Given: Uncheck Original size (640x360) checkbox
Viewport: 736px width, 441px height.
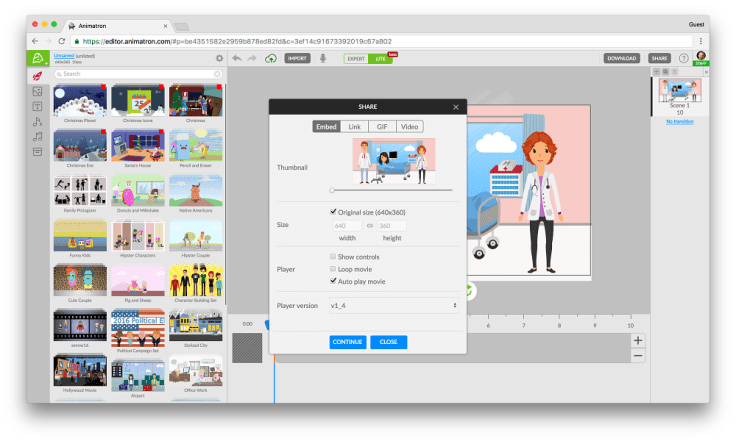Looking at the screenshot, I should pyautogui.click(x=333, y=212).
